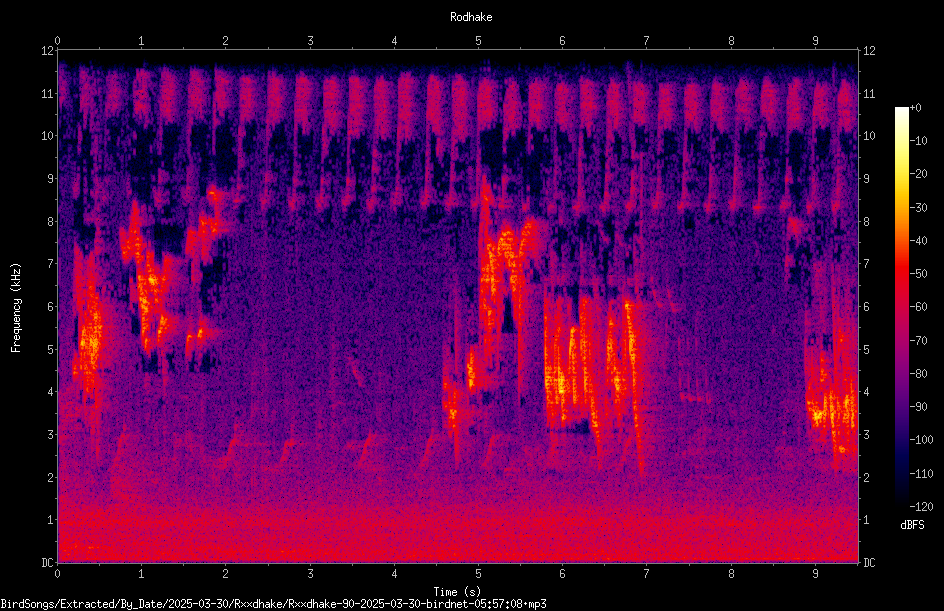The image size is (944, 611).
Task: Click the '12' tick on left frequency axis
Action: coord(47,51)
